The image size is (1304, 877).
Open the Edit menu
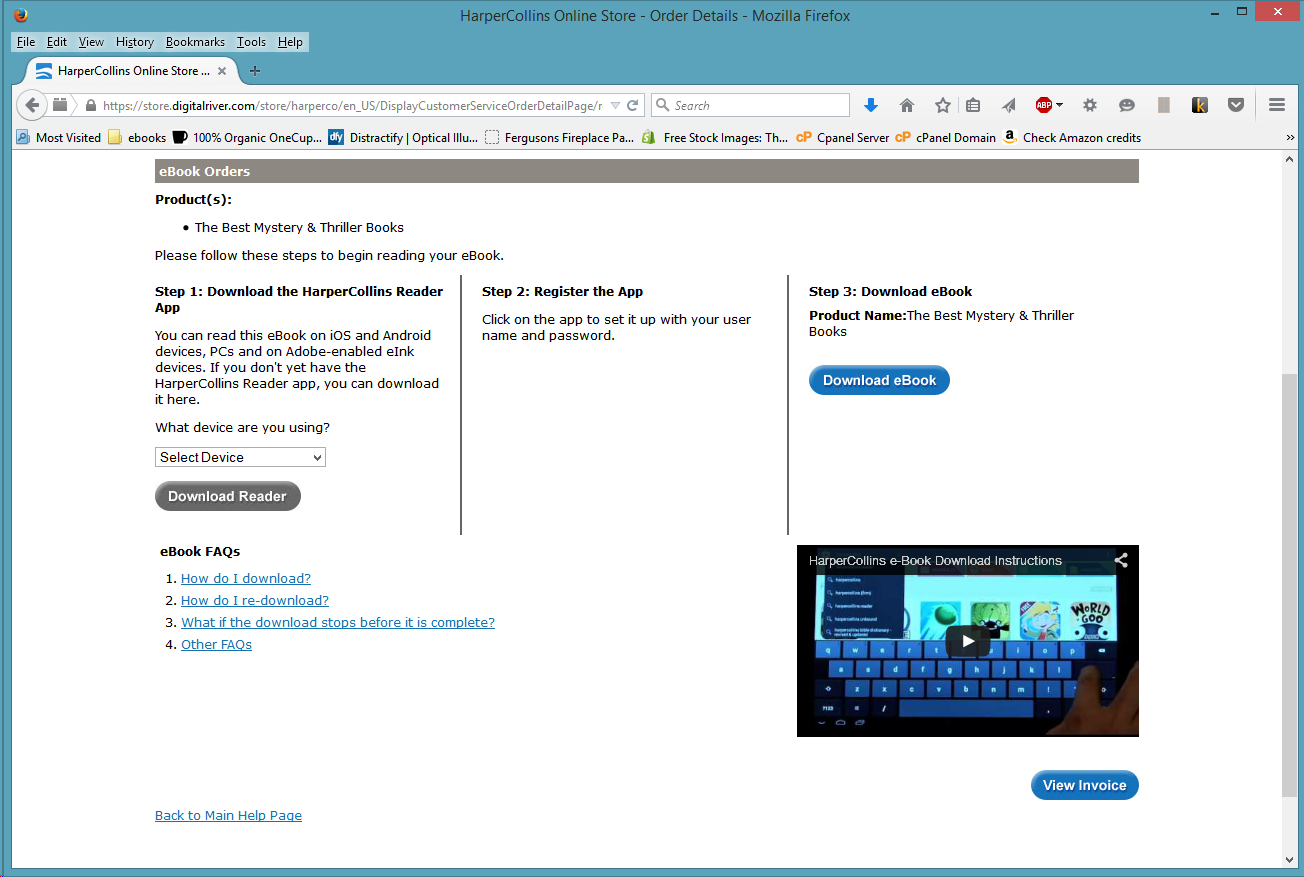point(57,42)
